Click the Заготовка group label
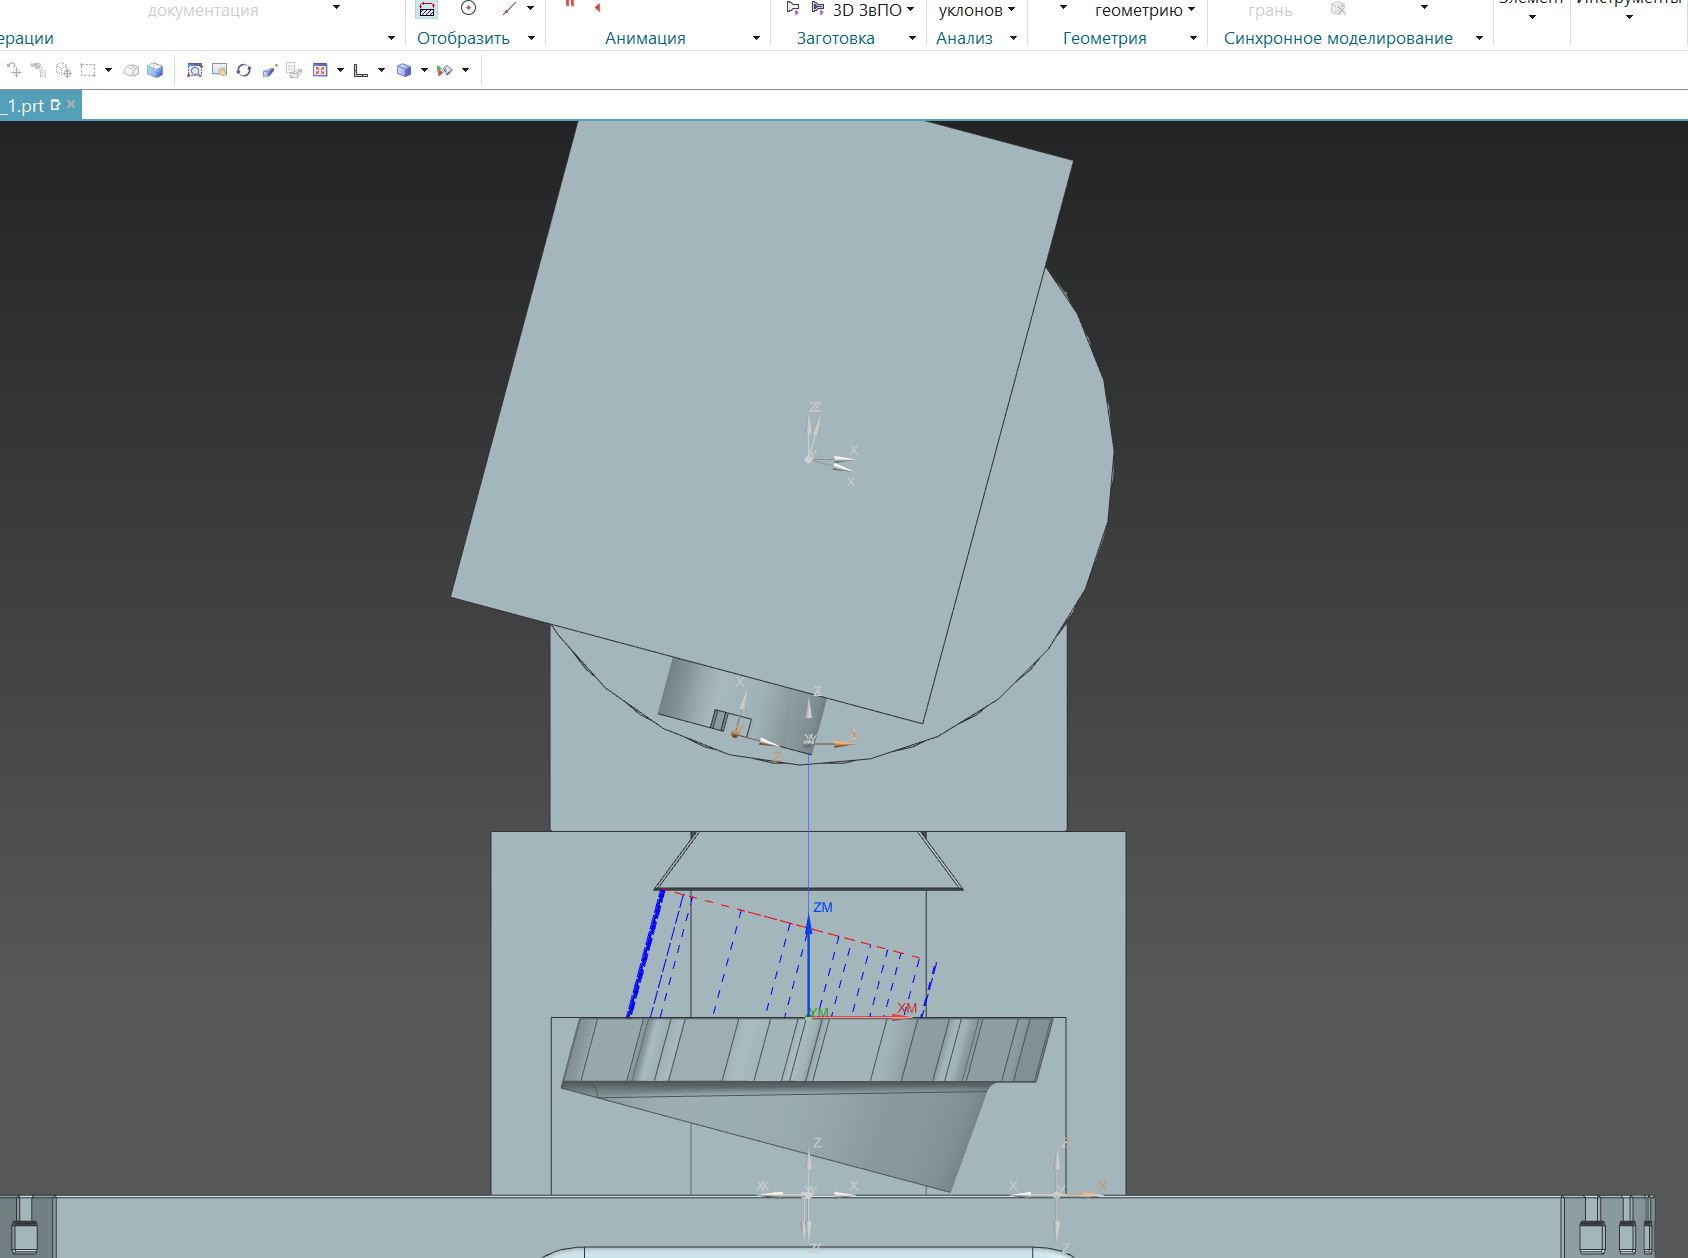Image resolution: width=1688 pixels, height=1258 pixels. tap(836, 38)
